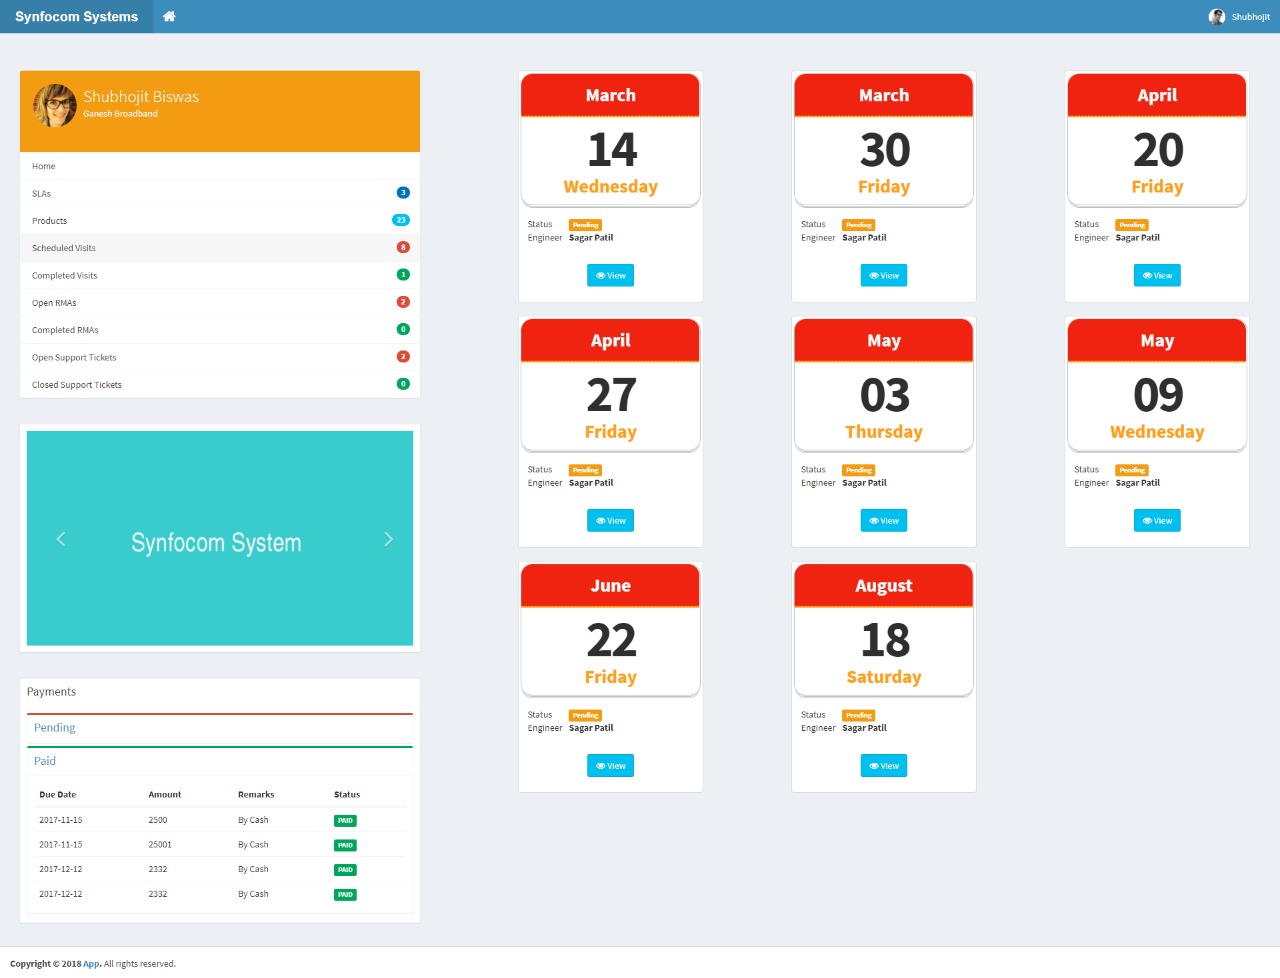View the April 27 visit
The image size is (1280, 978).
610,520
